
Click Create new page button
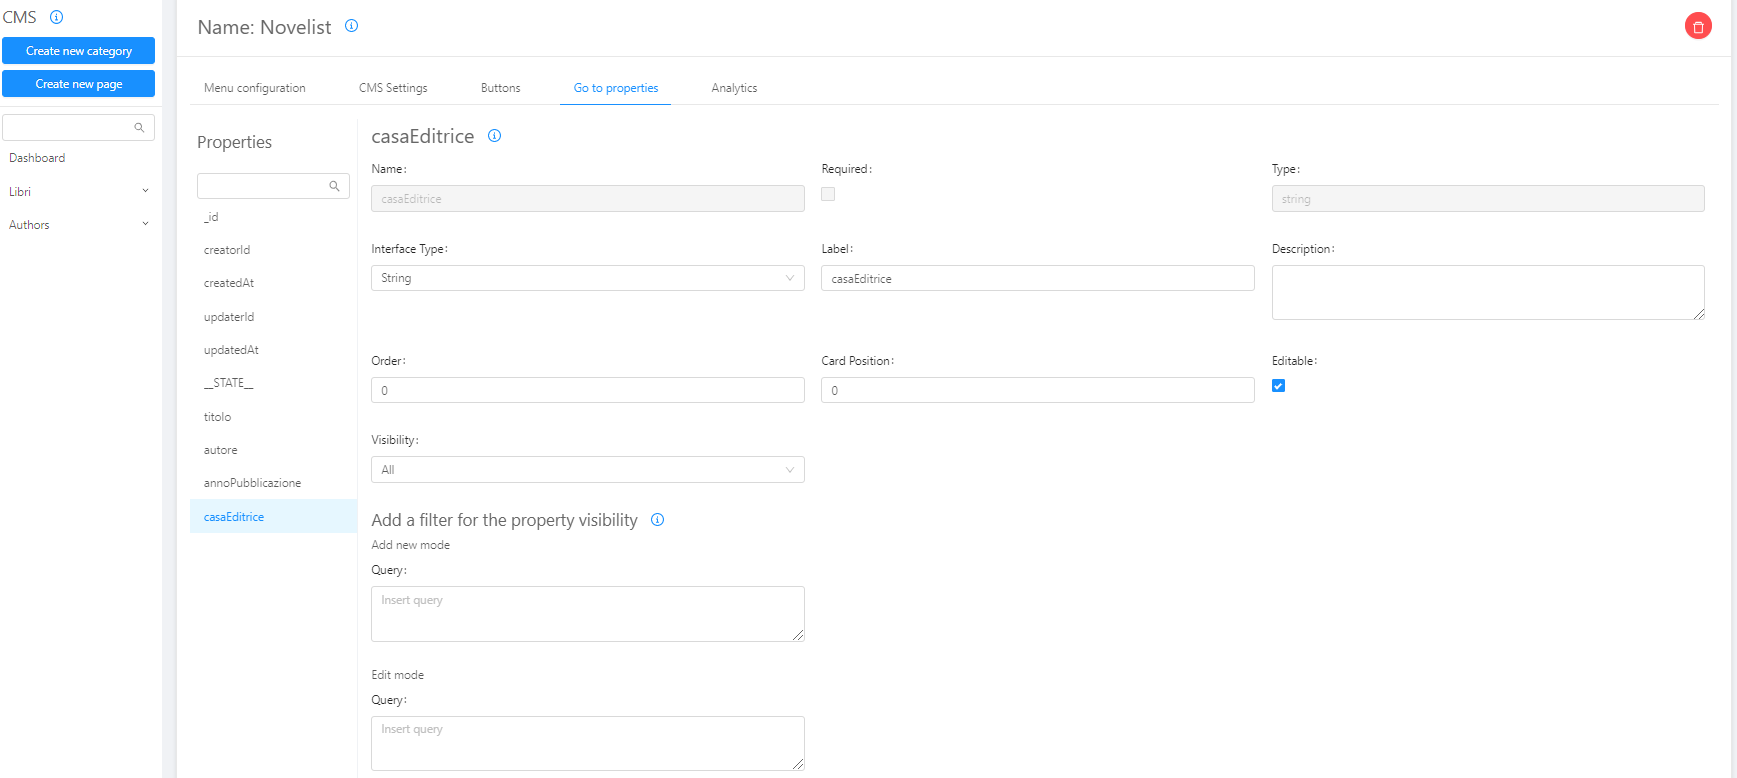click(78, 84)
